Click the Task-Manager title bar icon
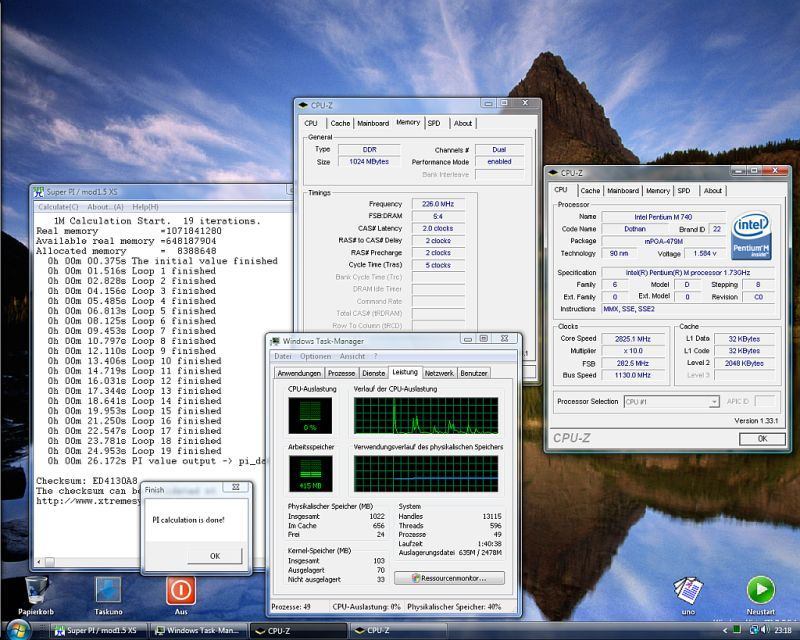This screenshot has height=640, width=800. click(x=276, y=341)
